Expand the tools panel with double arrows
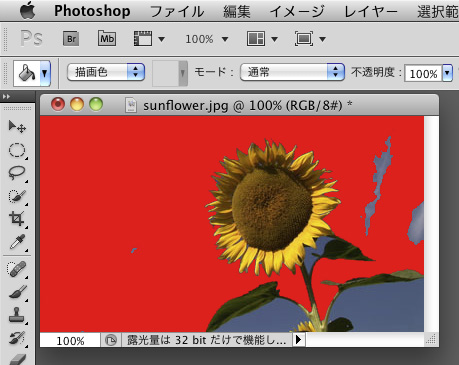The image size is (459, 365). pyautogui.click(x=6, y=97)
